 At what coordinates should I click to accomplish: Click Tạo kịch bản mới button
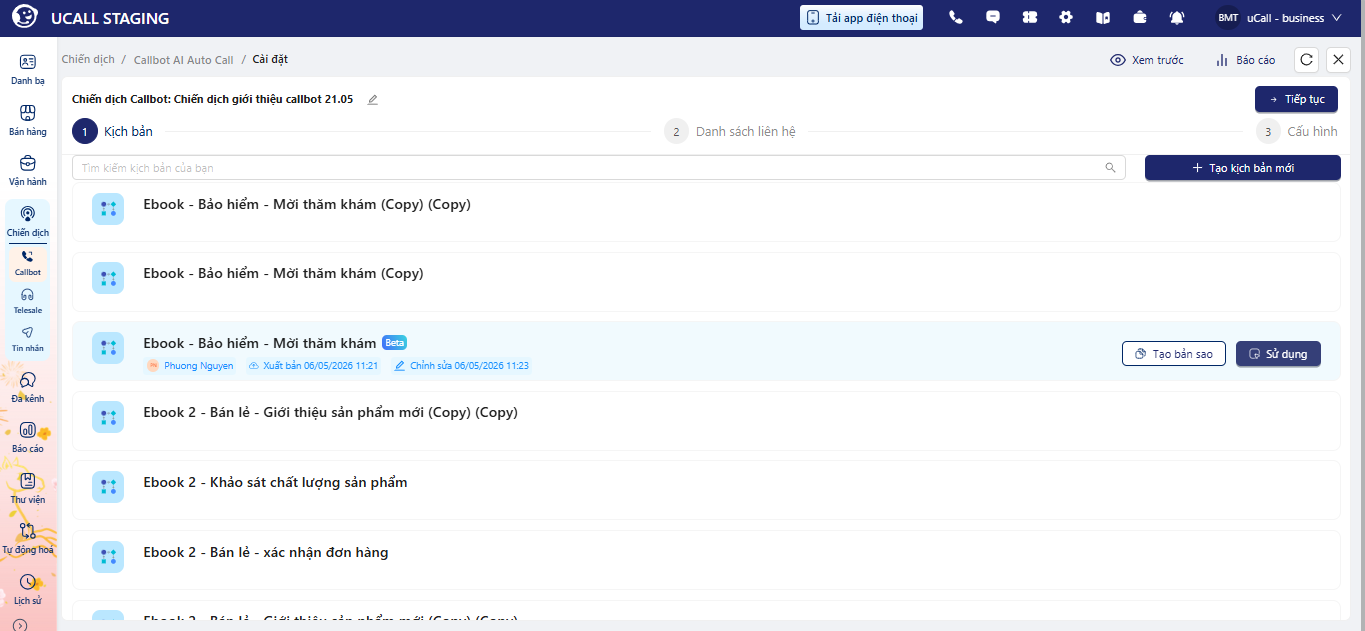[x=1243, y=168]
